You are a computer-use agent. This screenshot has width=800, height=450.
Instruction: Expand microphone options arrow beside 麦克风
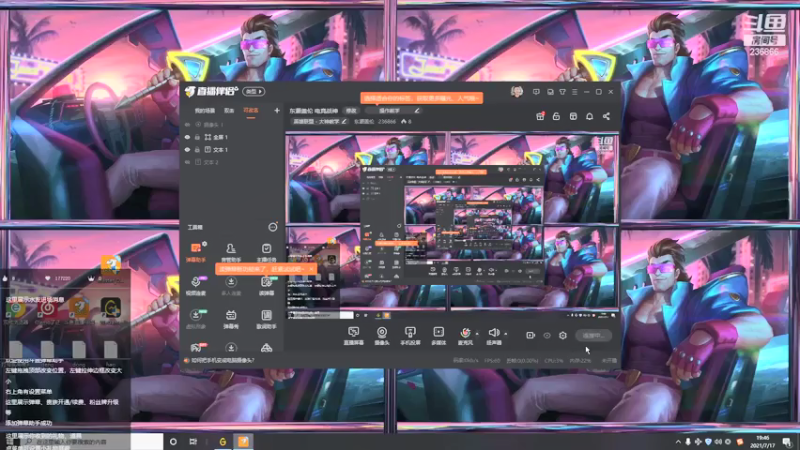click(477, 334)
